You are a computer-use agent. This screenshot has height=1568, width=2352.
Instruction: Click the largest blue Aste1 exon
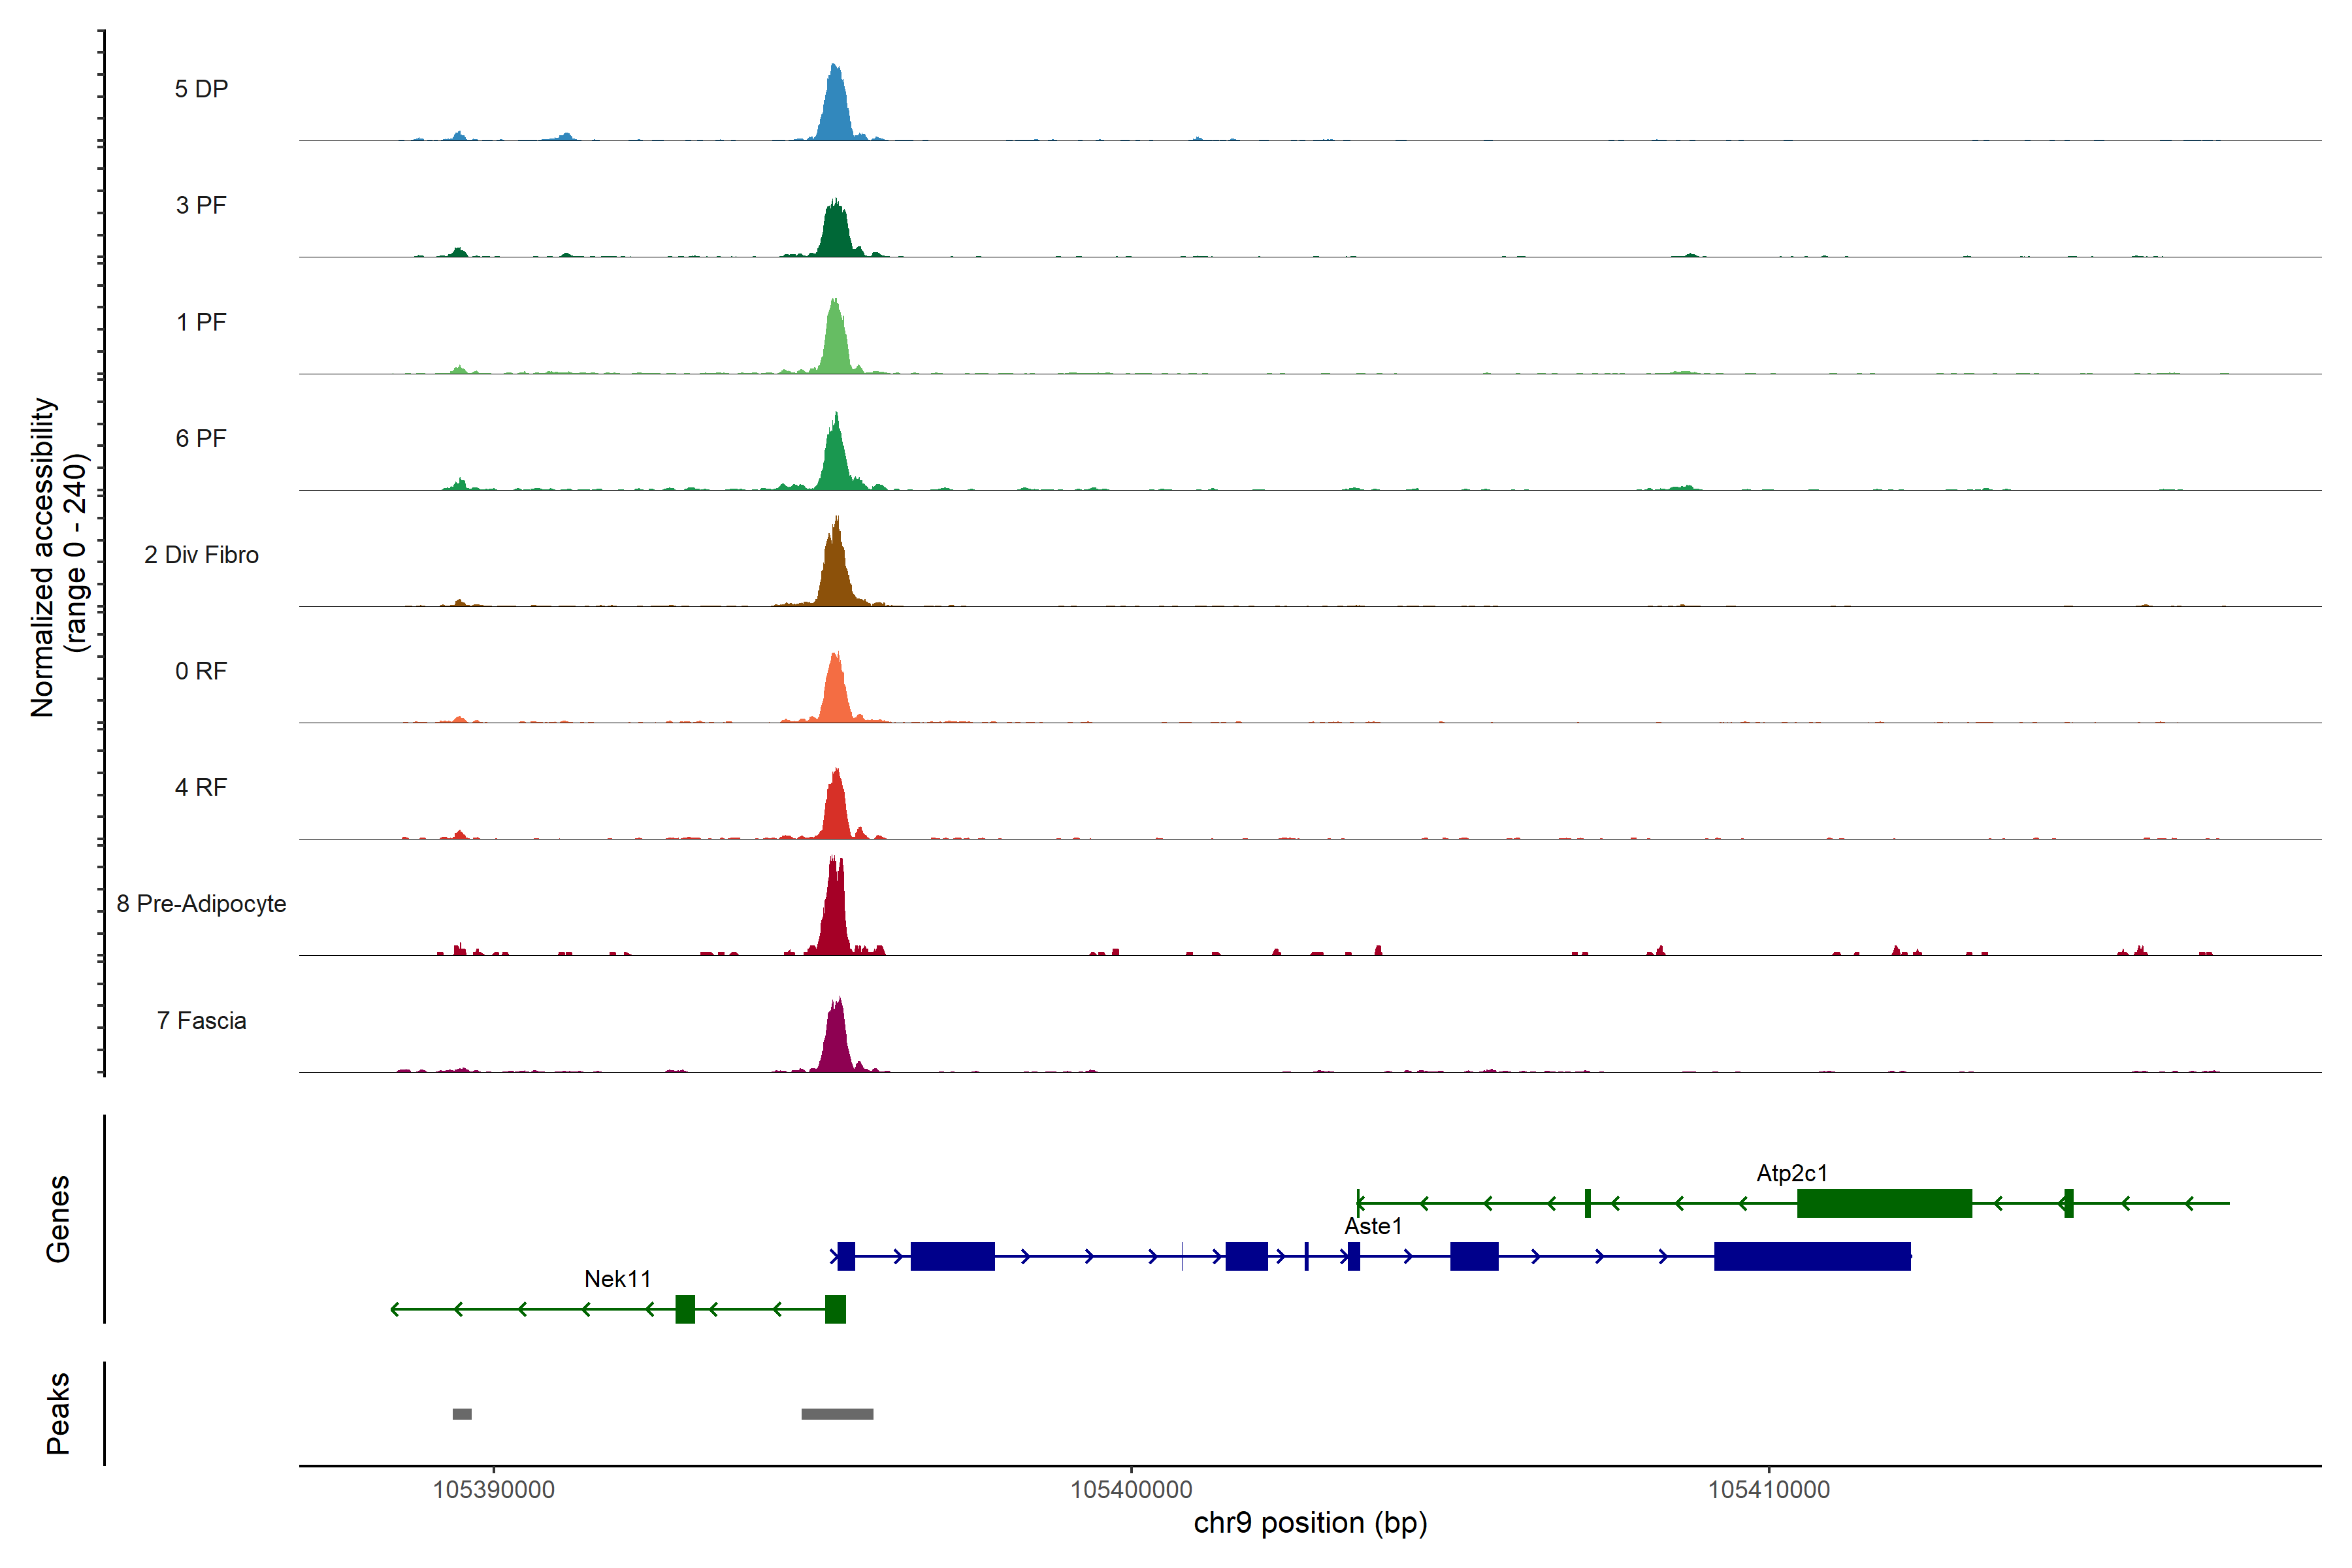point(1812,1256)
